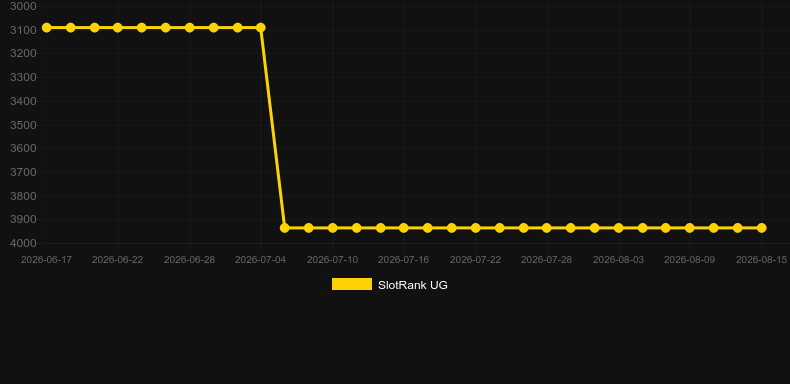The width and height of the screenshot is (790, 384).
Task: Click the 2026-08-15 x-axis date label
Action: pos(761,260)
